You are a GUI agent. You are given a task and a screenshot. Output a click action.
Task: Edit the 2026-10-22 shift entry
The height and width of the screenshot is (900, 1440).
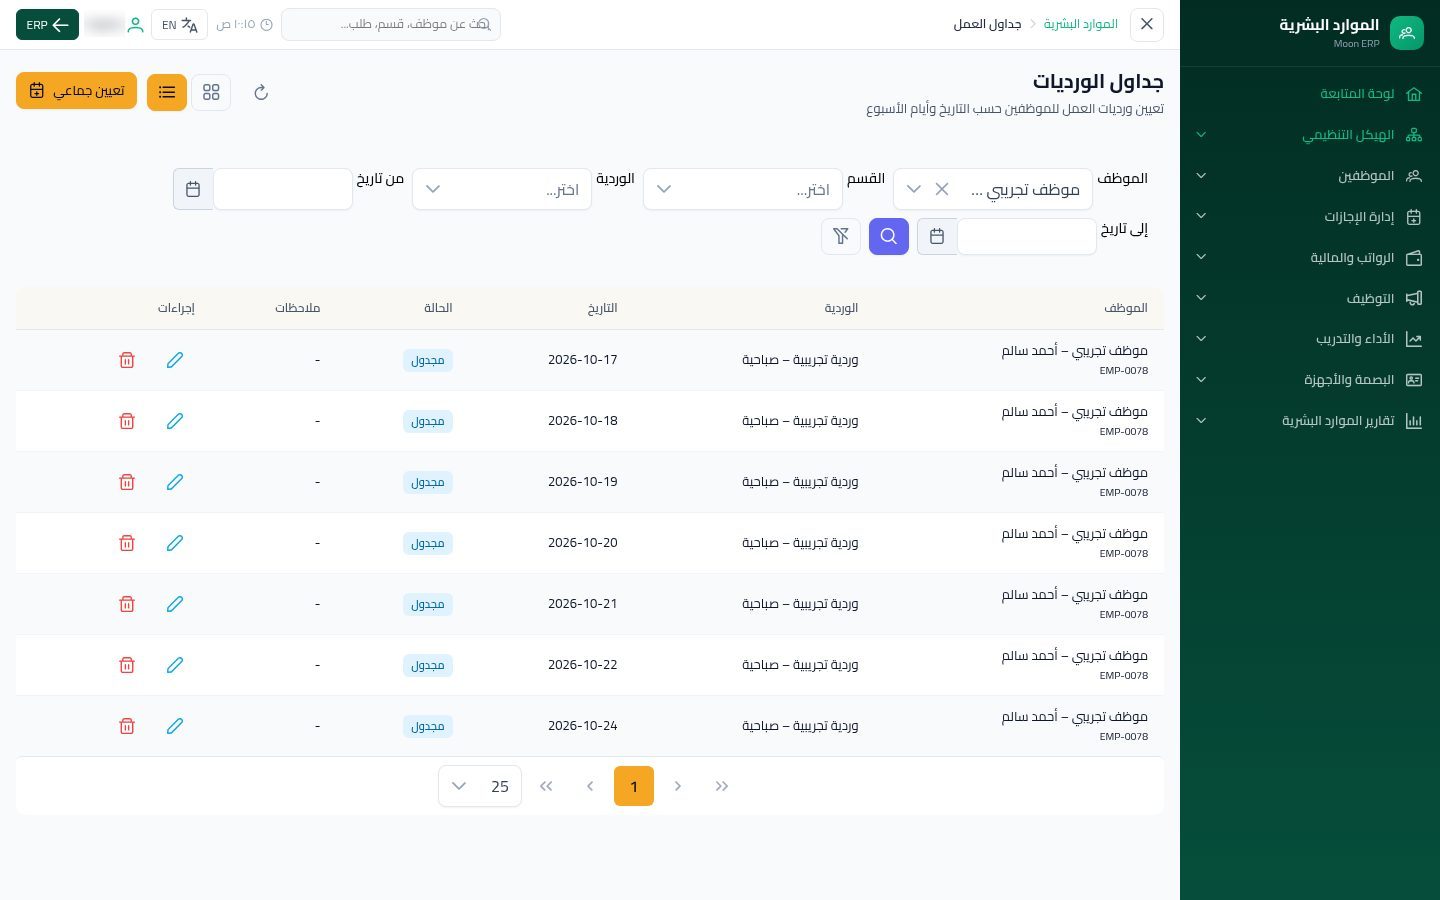coord(175,665)
